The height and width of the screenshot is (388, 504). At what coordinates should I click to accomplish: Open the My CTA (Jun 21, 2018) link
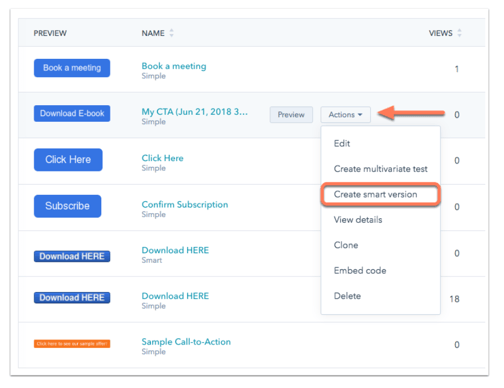point(194,112)
